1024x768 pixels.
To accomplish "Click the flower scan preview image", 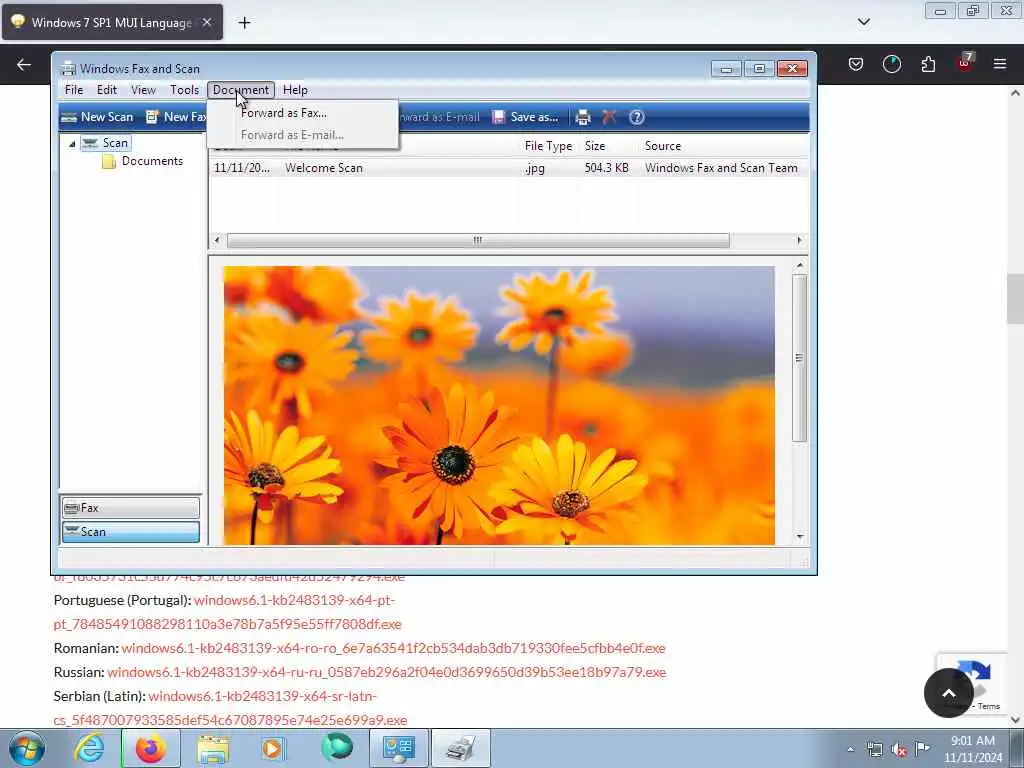I will pos(499,405).
